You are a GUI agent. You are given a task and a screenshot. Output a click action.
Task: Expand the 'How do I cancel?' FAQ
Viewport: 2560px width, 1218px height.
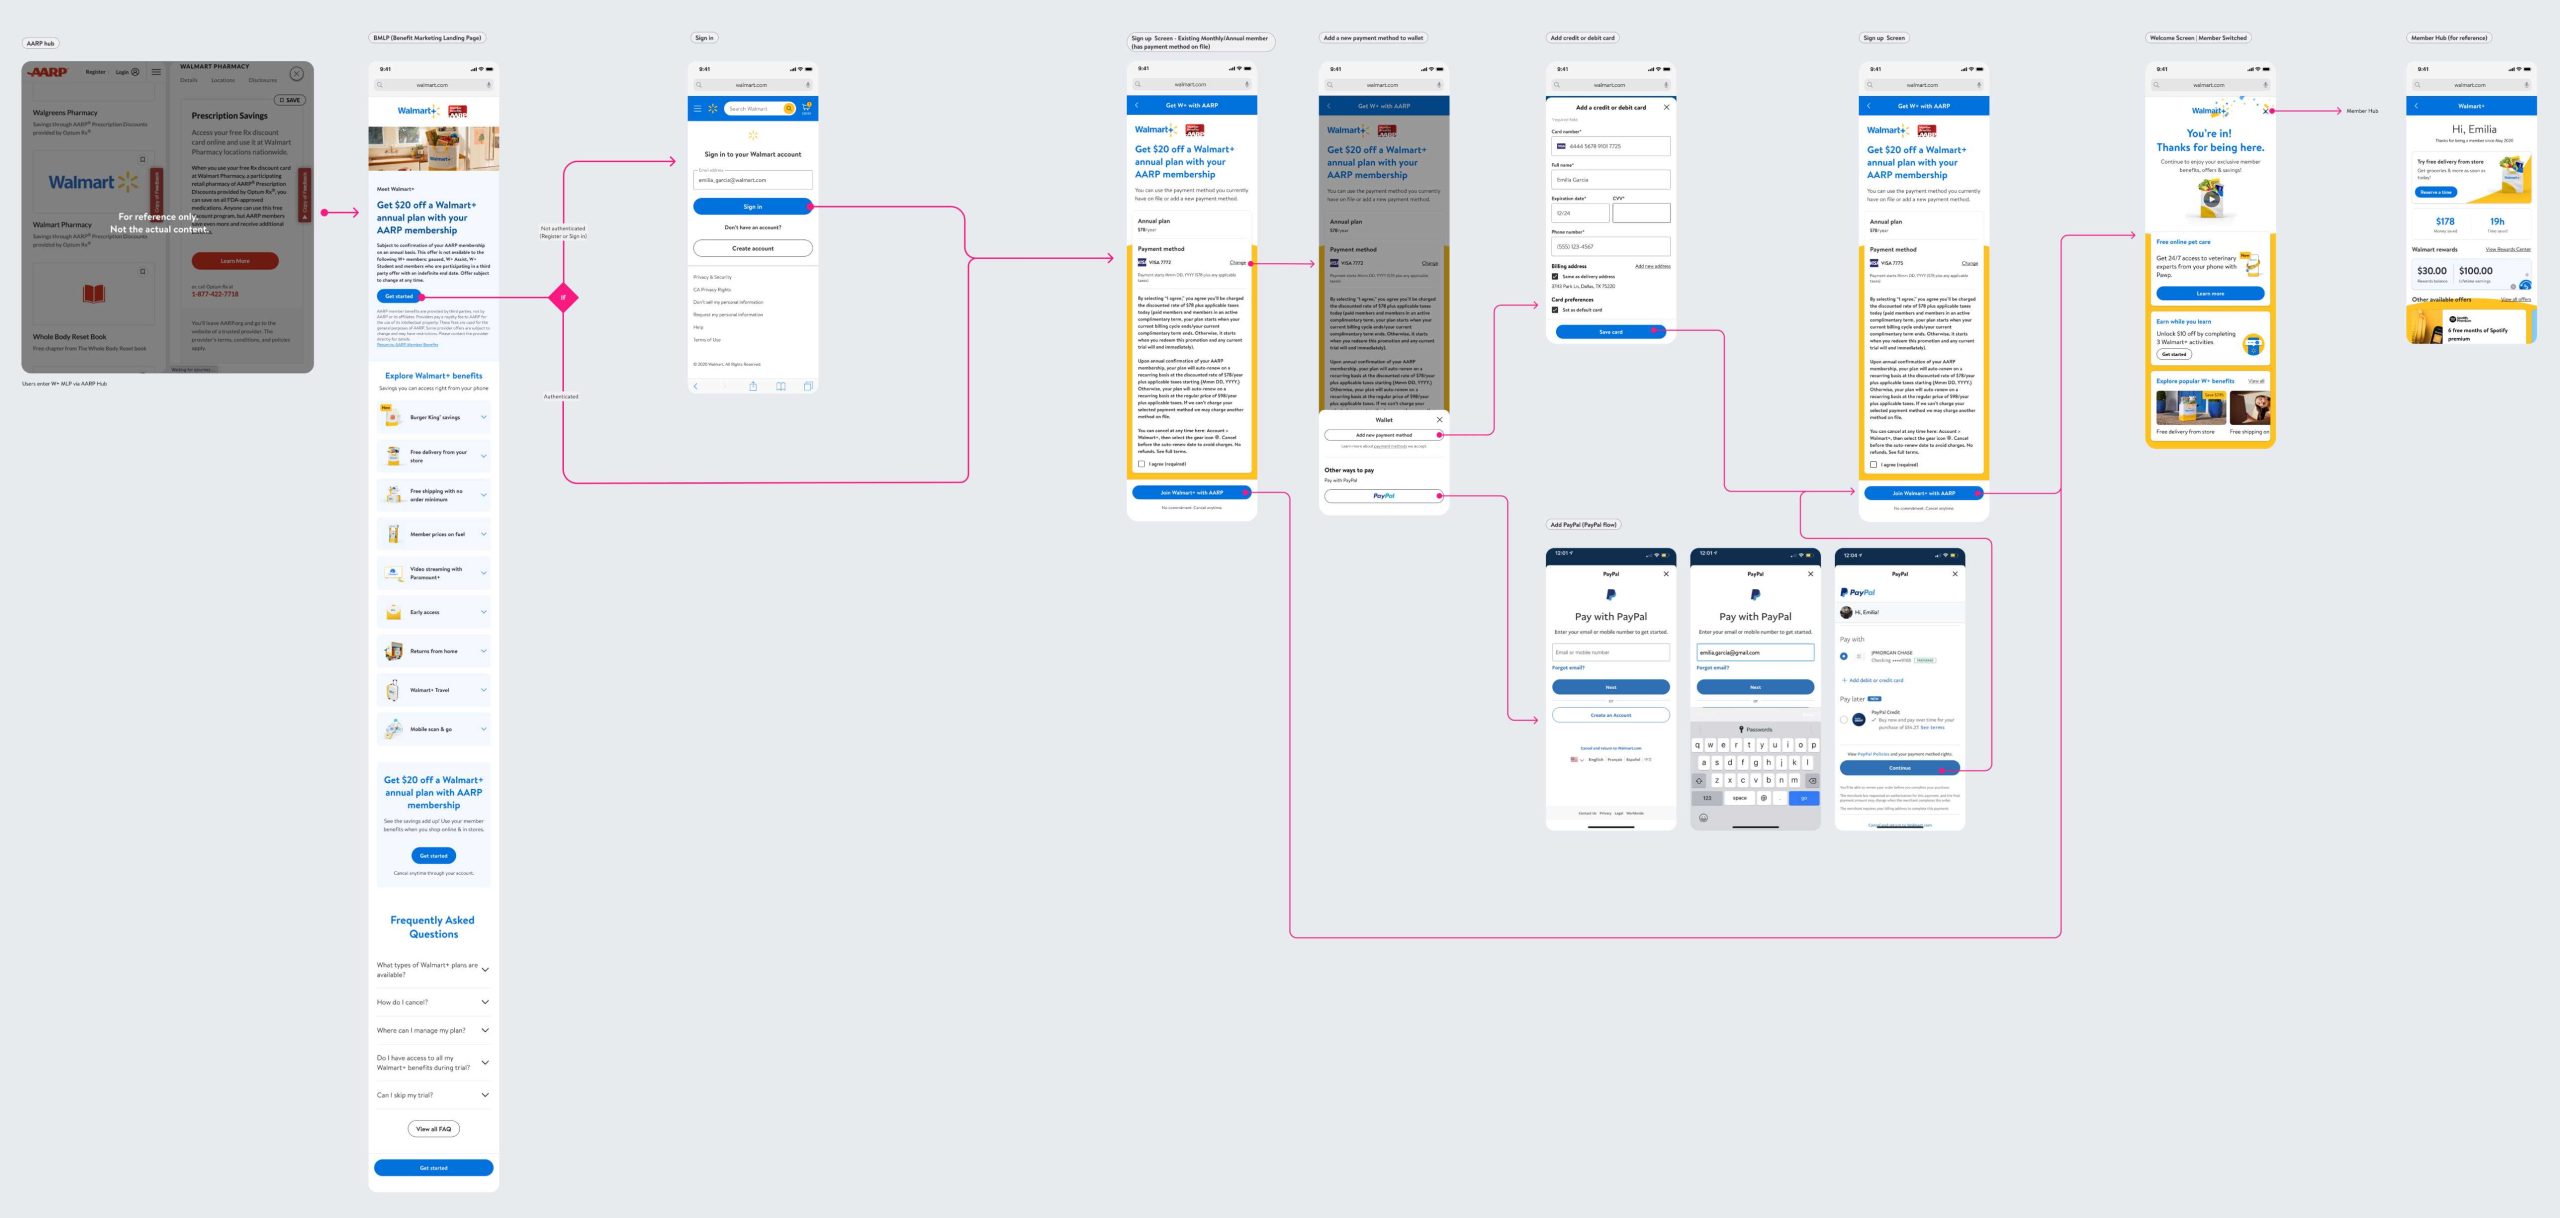(x=485, y=1002)
